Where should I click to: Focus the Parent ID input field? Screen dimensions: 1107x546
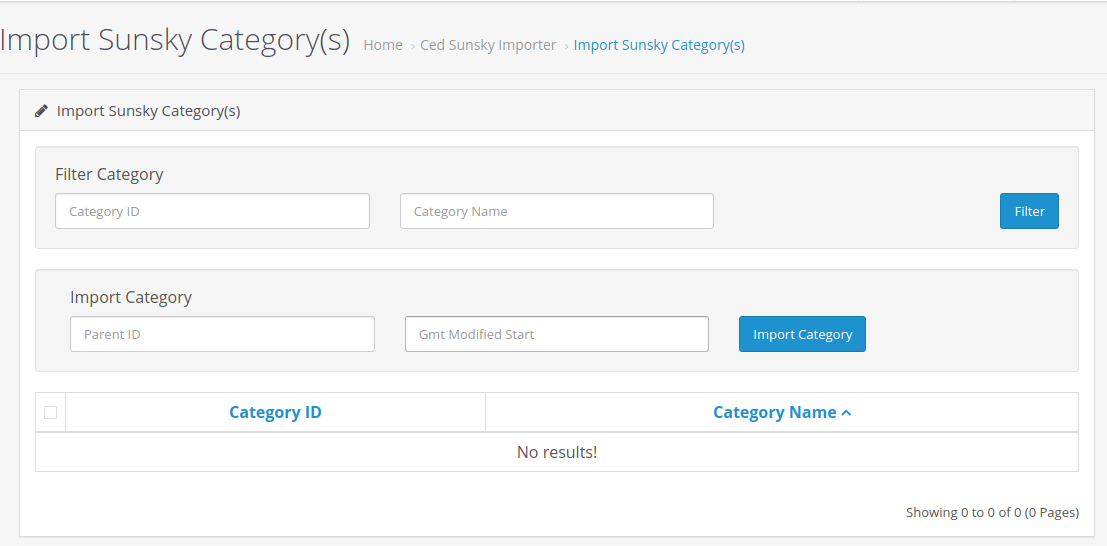point(222,334)
